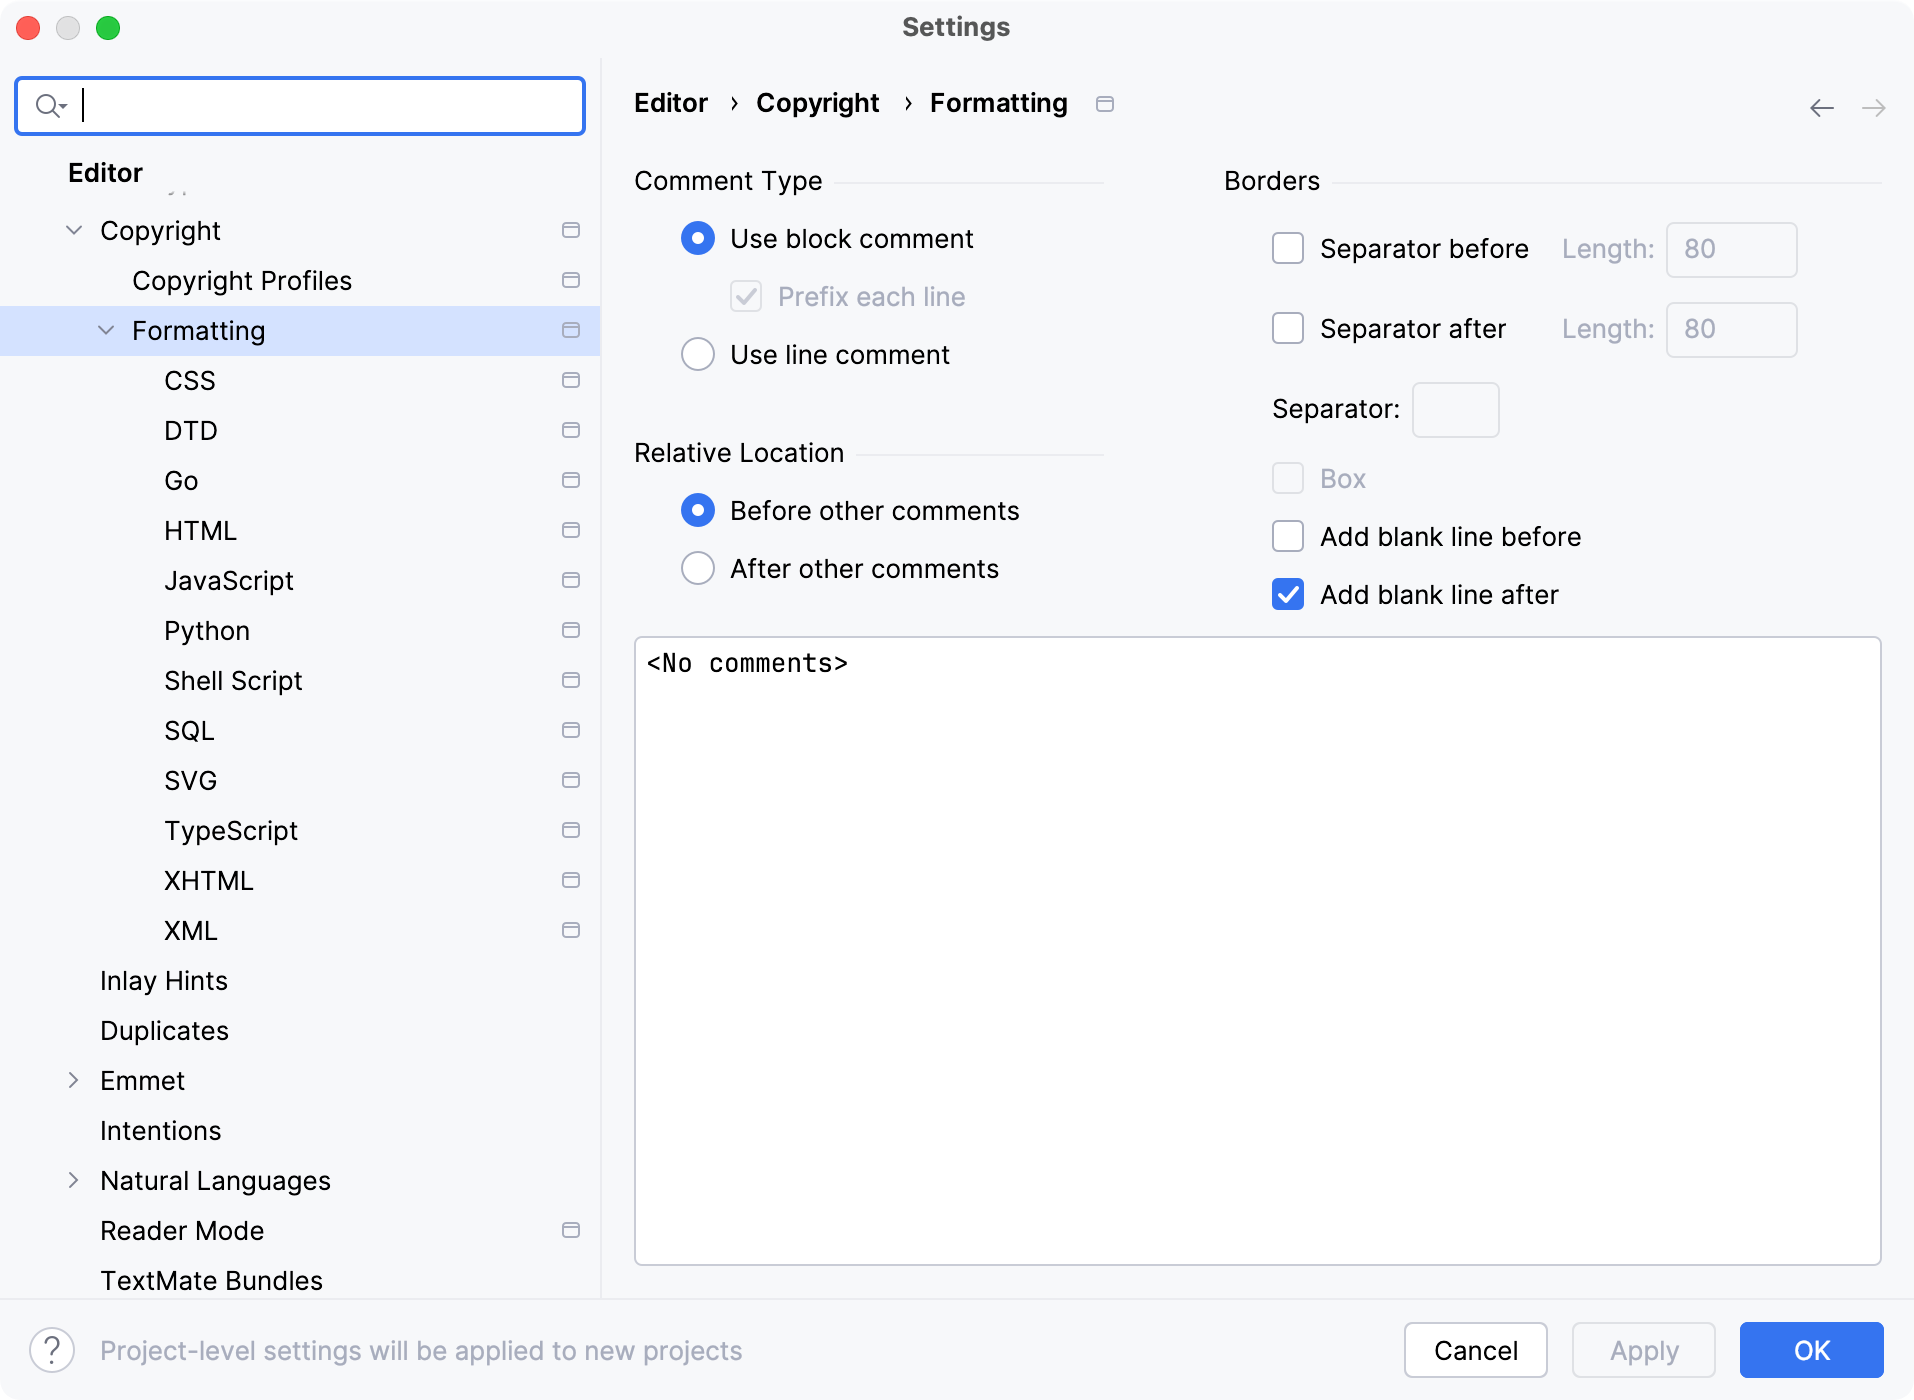Click the Separator text field

(1455, 409)
